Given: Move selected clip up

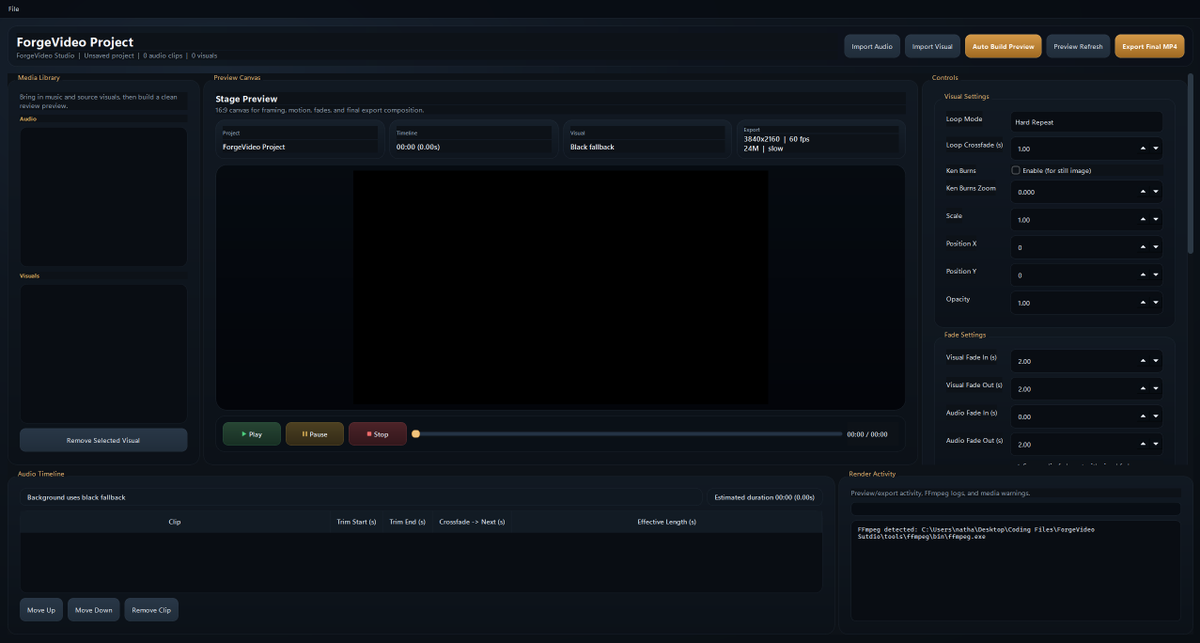Looking at the screenshot, I should click(x=41, y=610).
